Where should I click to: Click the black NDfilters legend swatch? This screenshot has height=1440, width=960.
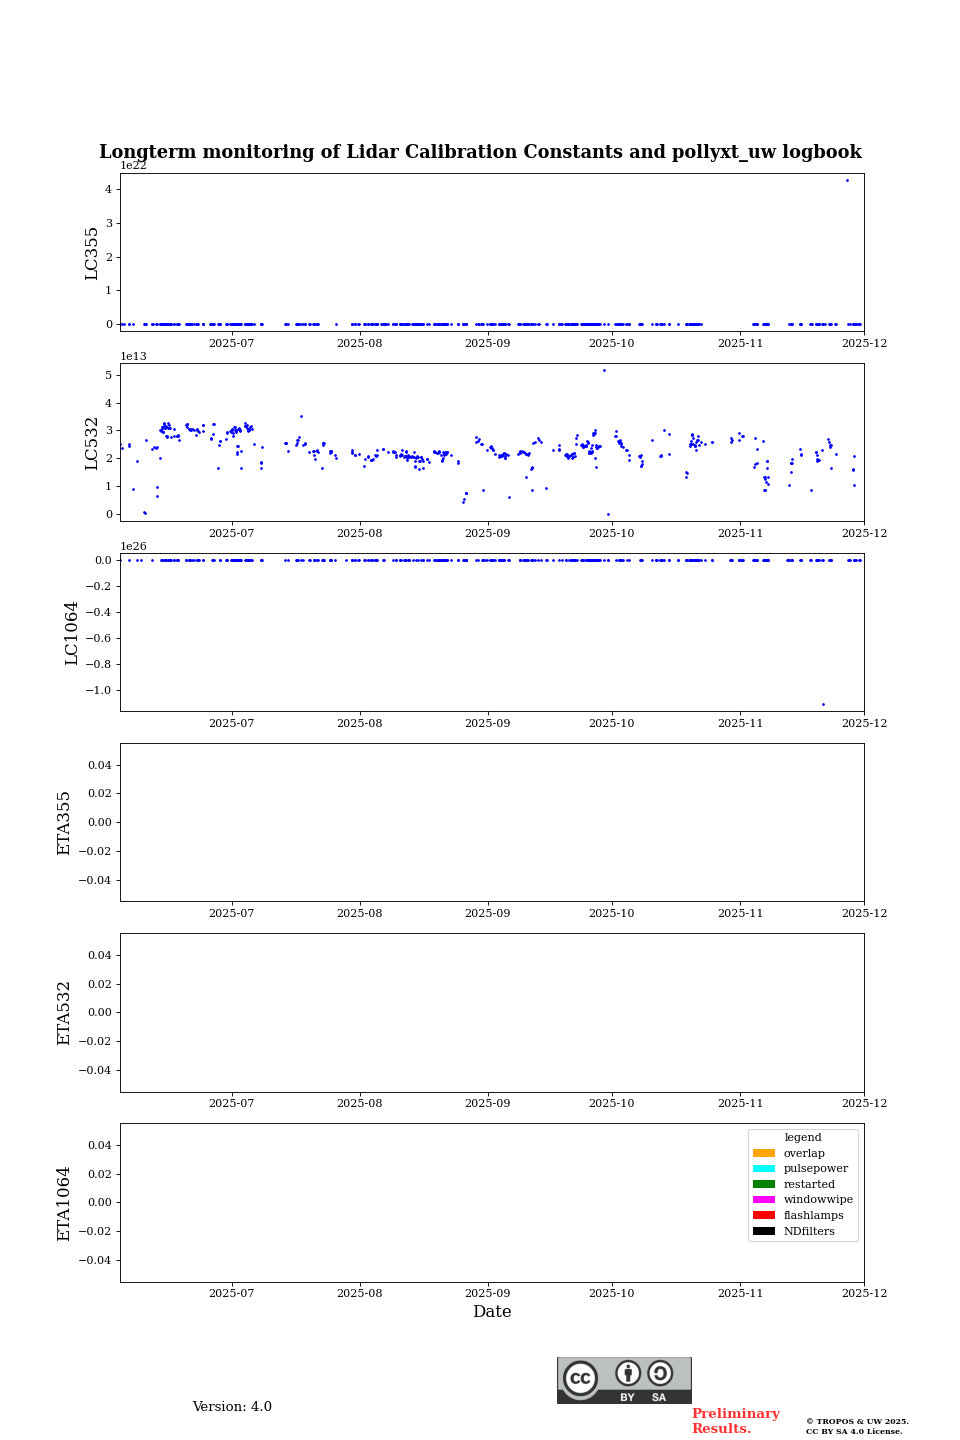click(763, 1231)
